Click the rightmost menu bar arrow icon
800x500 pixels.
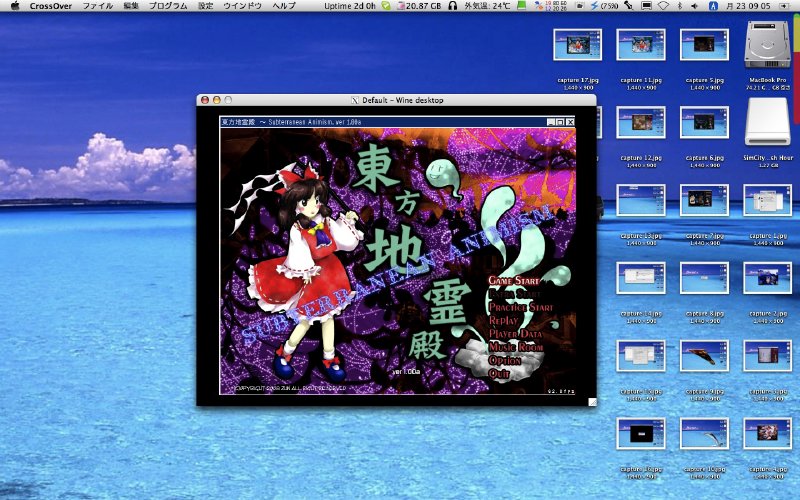784,6
